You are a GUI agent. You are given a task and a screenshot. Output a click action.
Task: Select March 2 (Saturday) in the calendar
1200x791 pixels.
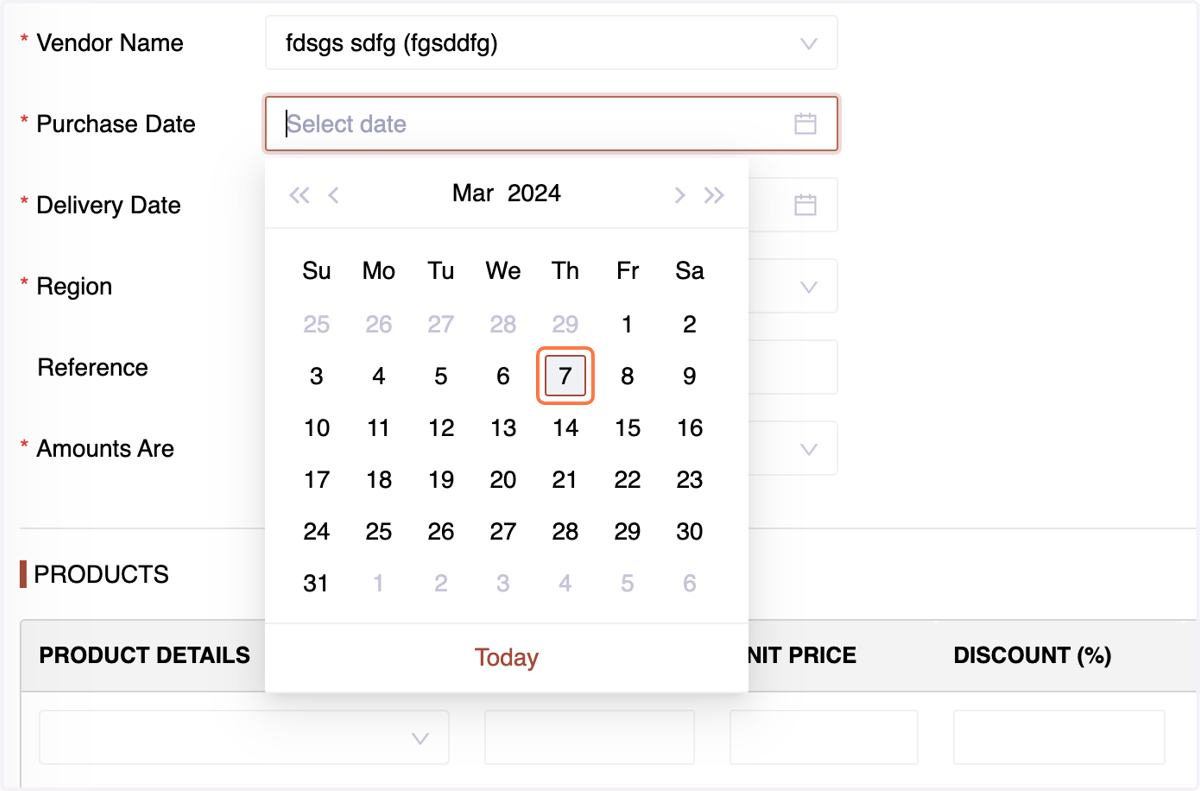pyautogui.click(x=689, y=324)
